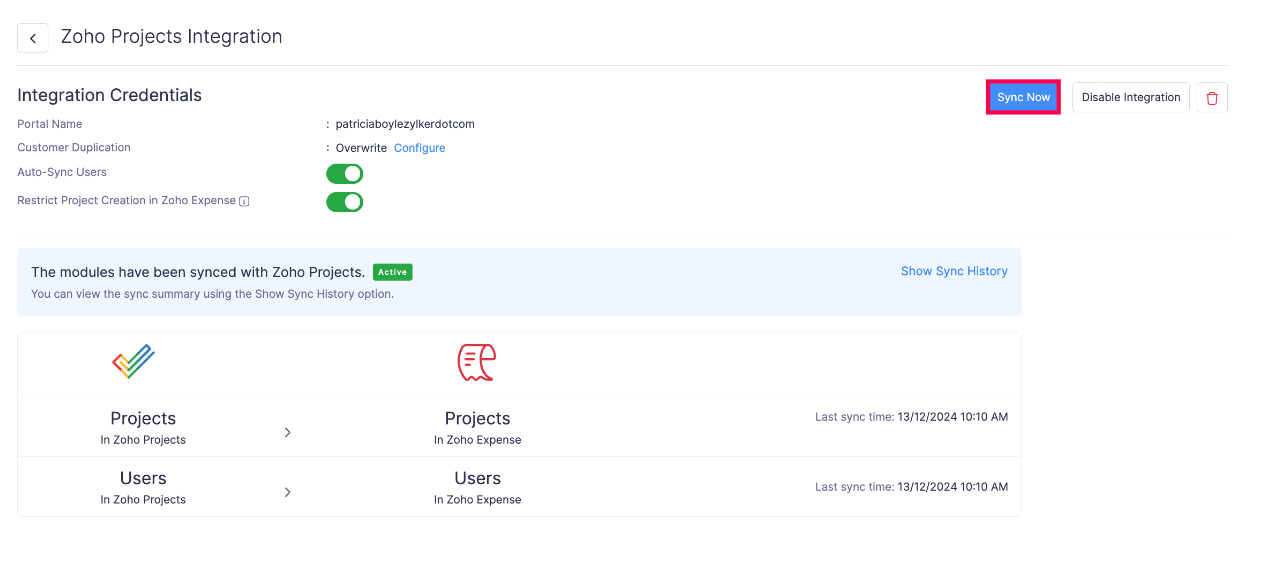Viewport: 1276px width, 572px height.
Task: Click the Zoho Expense receipt logo
Action: 477,362
